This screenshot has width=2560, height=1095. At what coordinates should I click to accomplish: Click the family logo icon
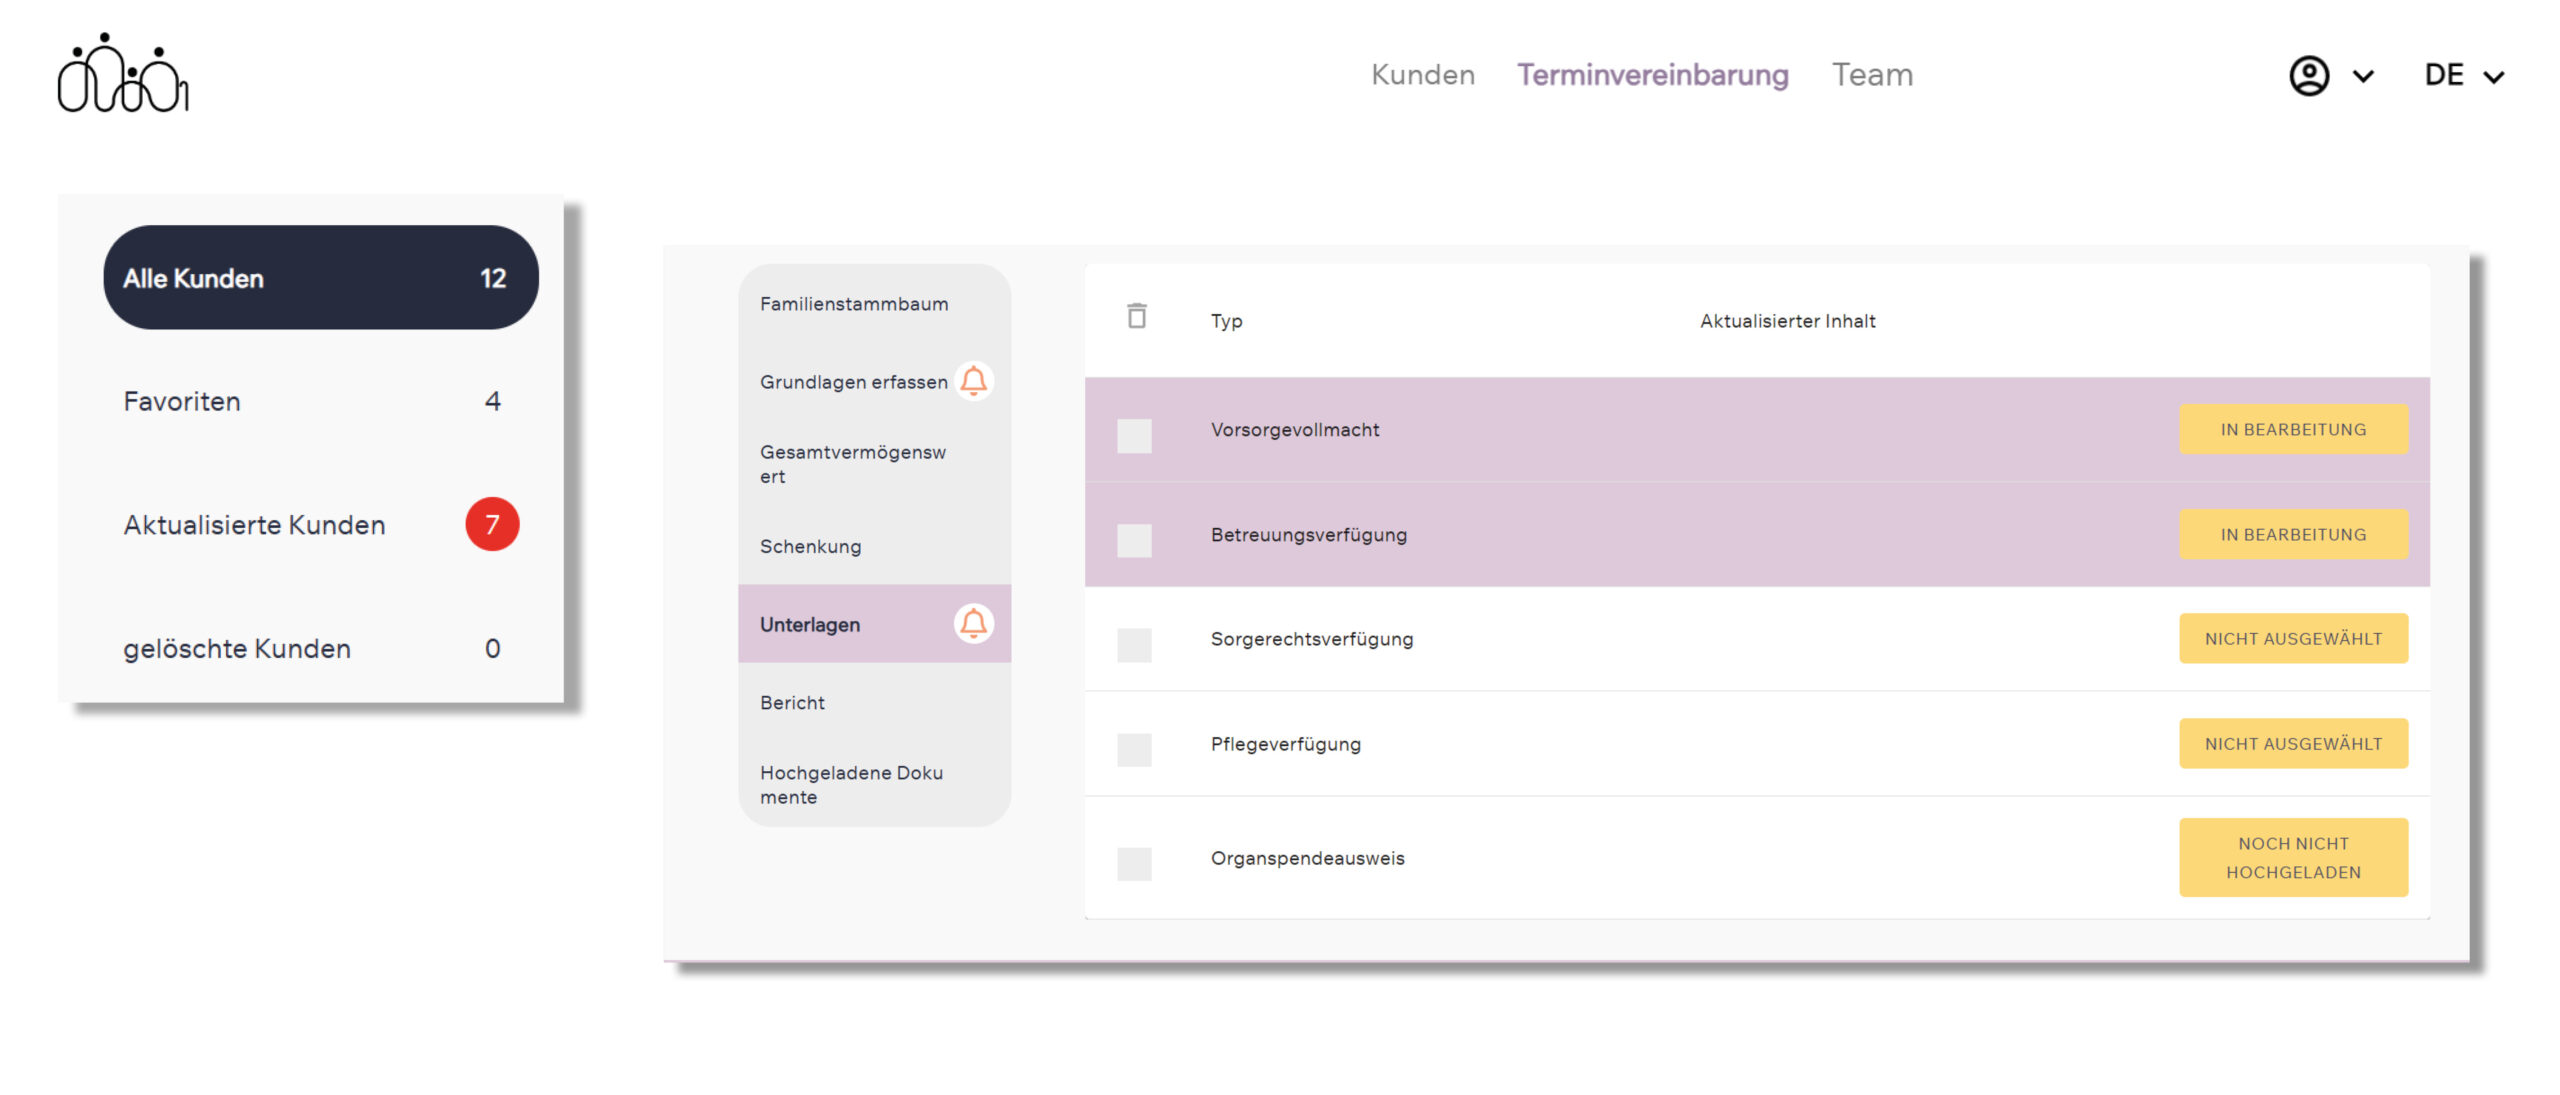point(123,74)
